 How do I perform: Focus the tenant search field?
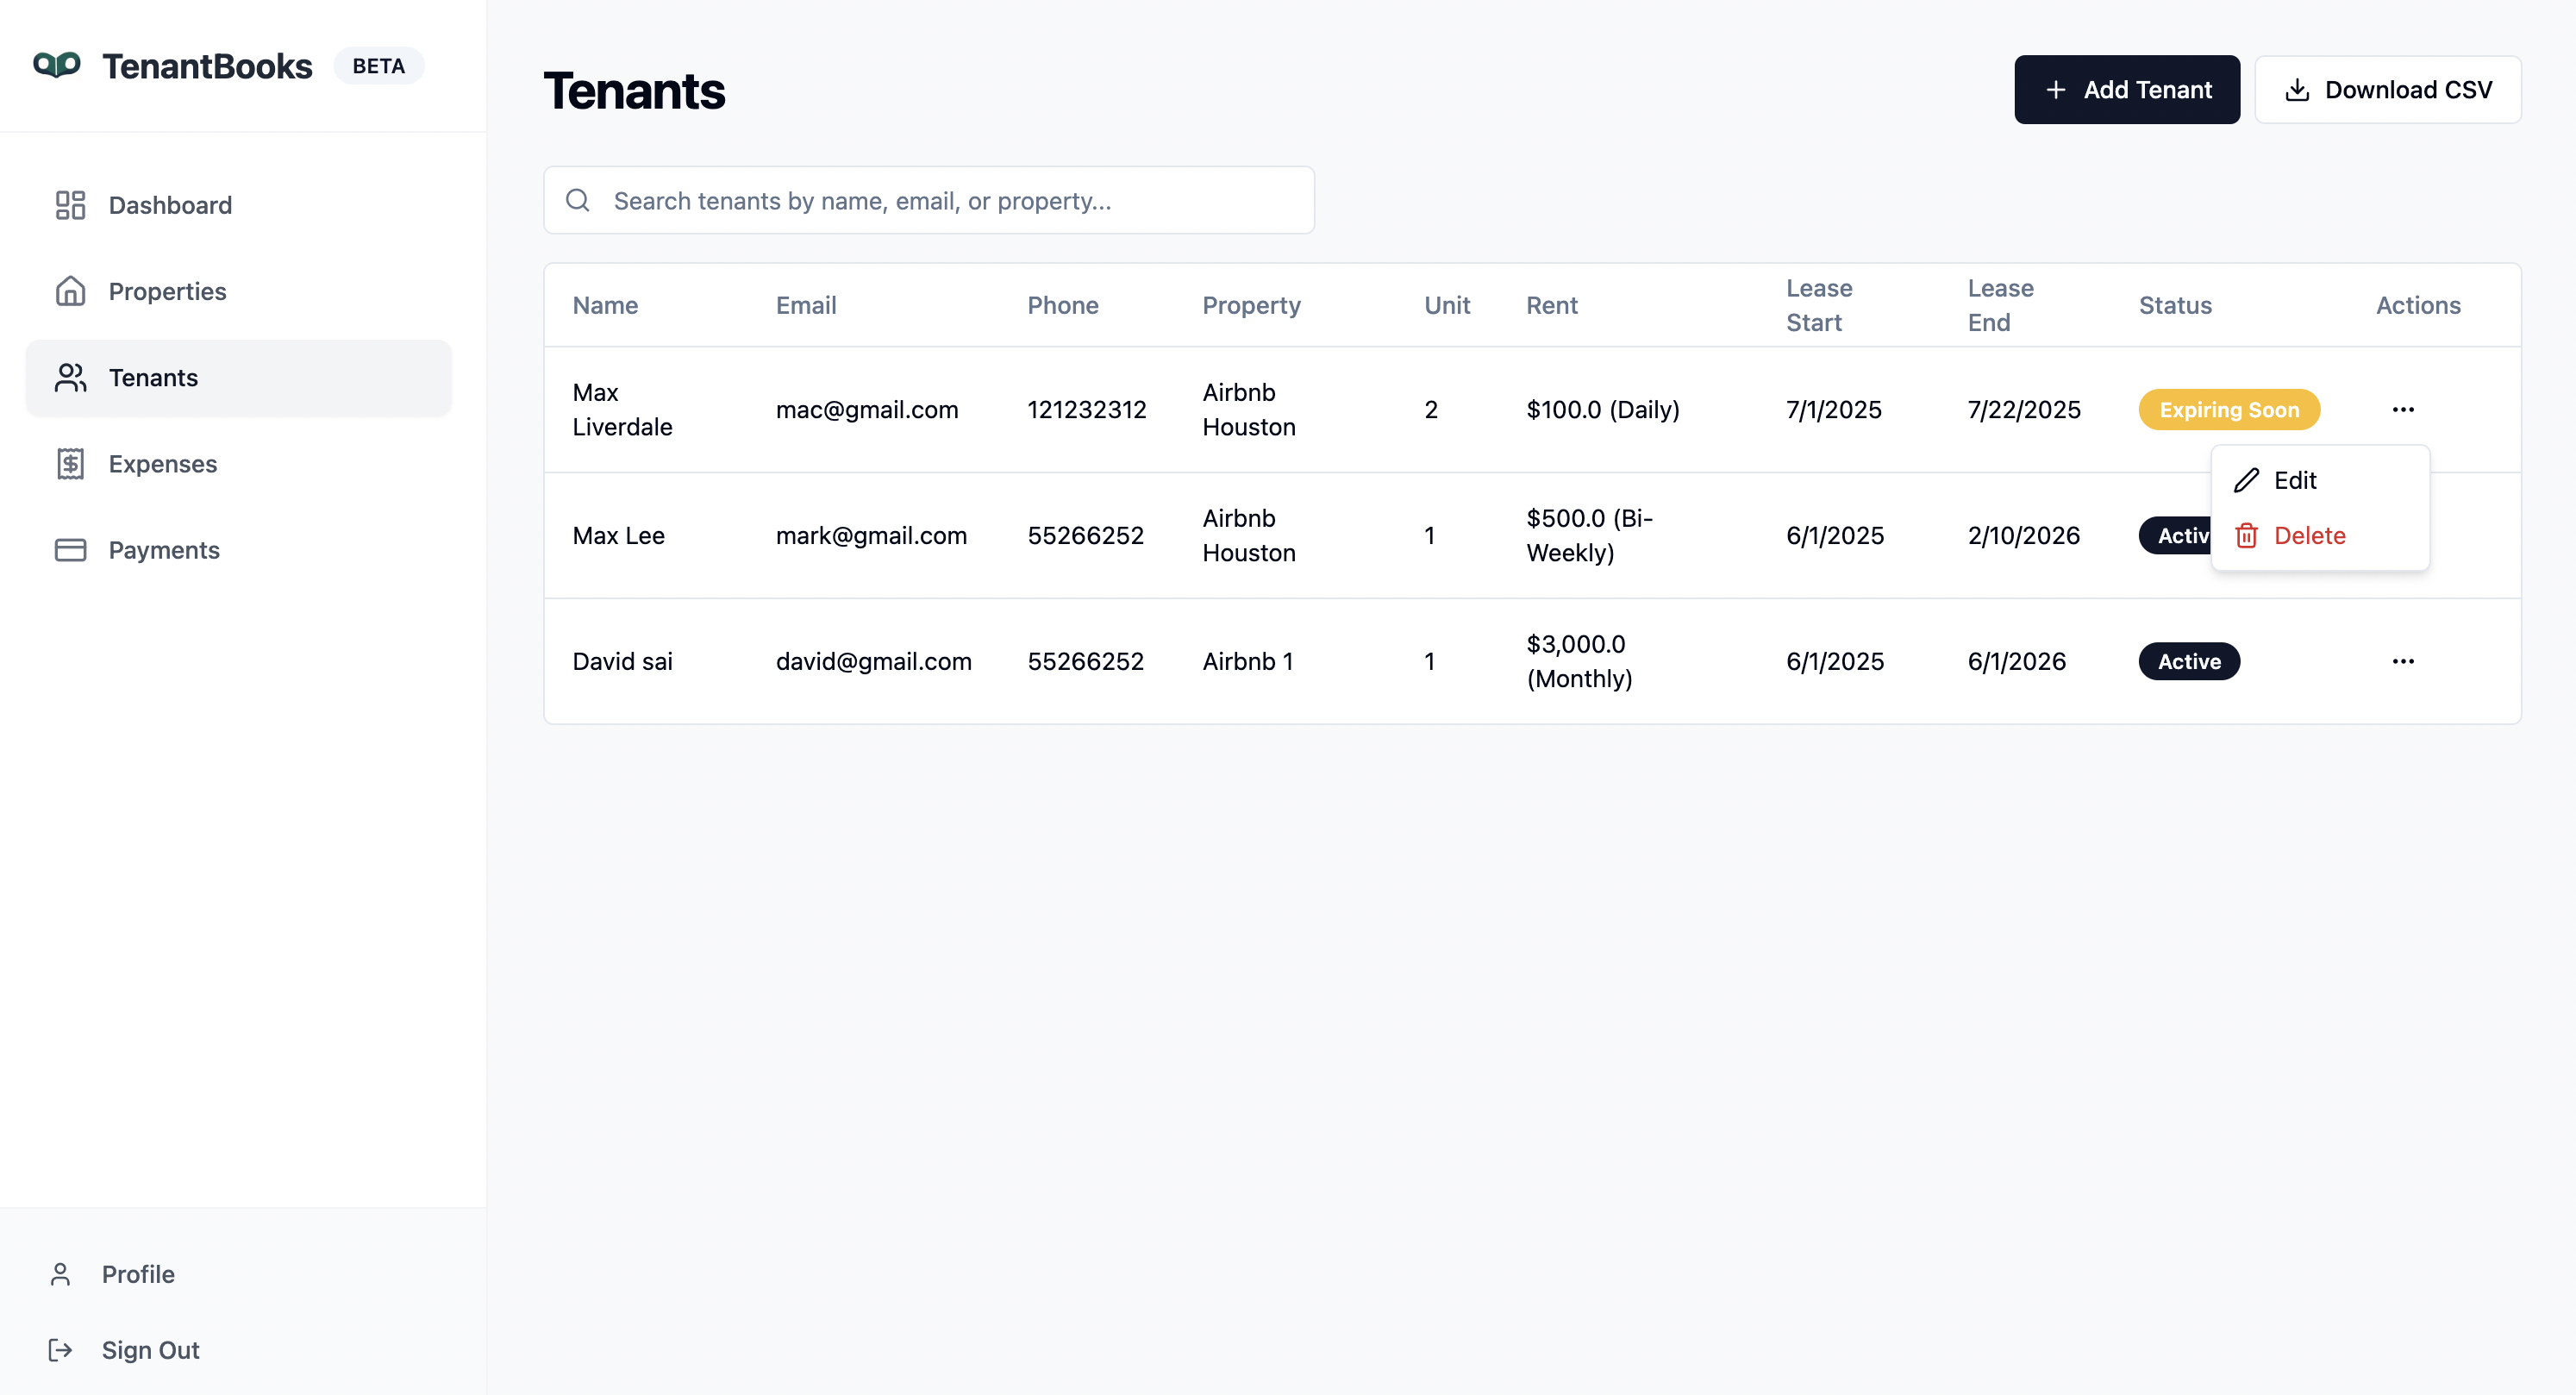point(928,200)
